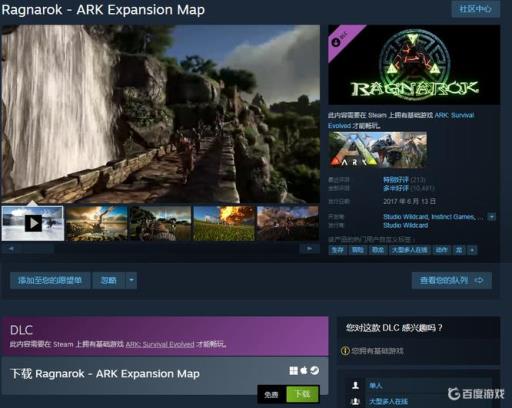Click the main waterfall screenshot preview
The width and height of the screenshot is (512, 408).
click(161, 114)
